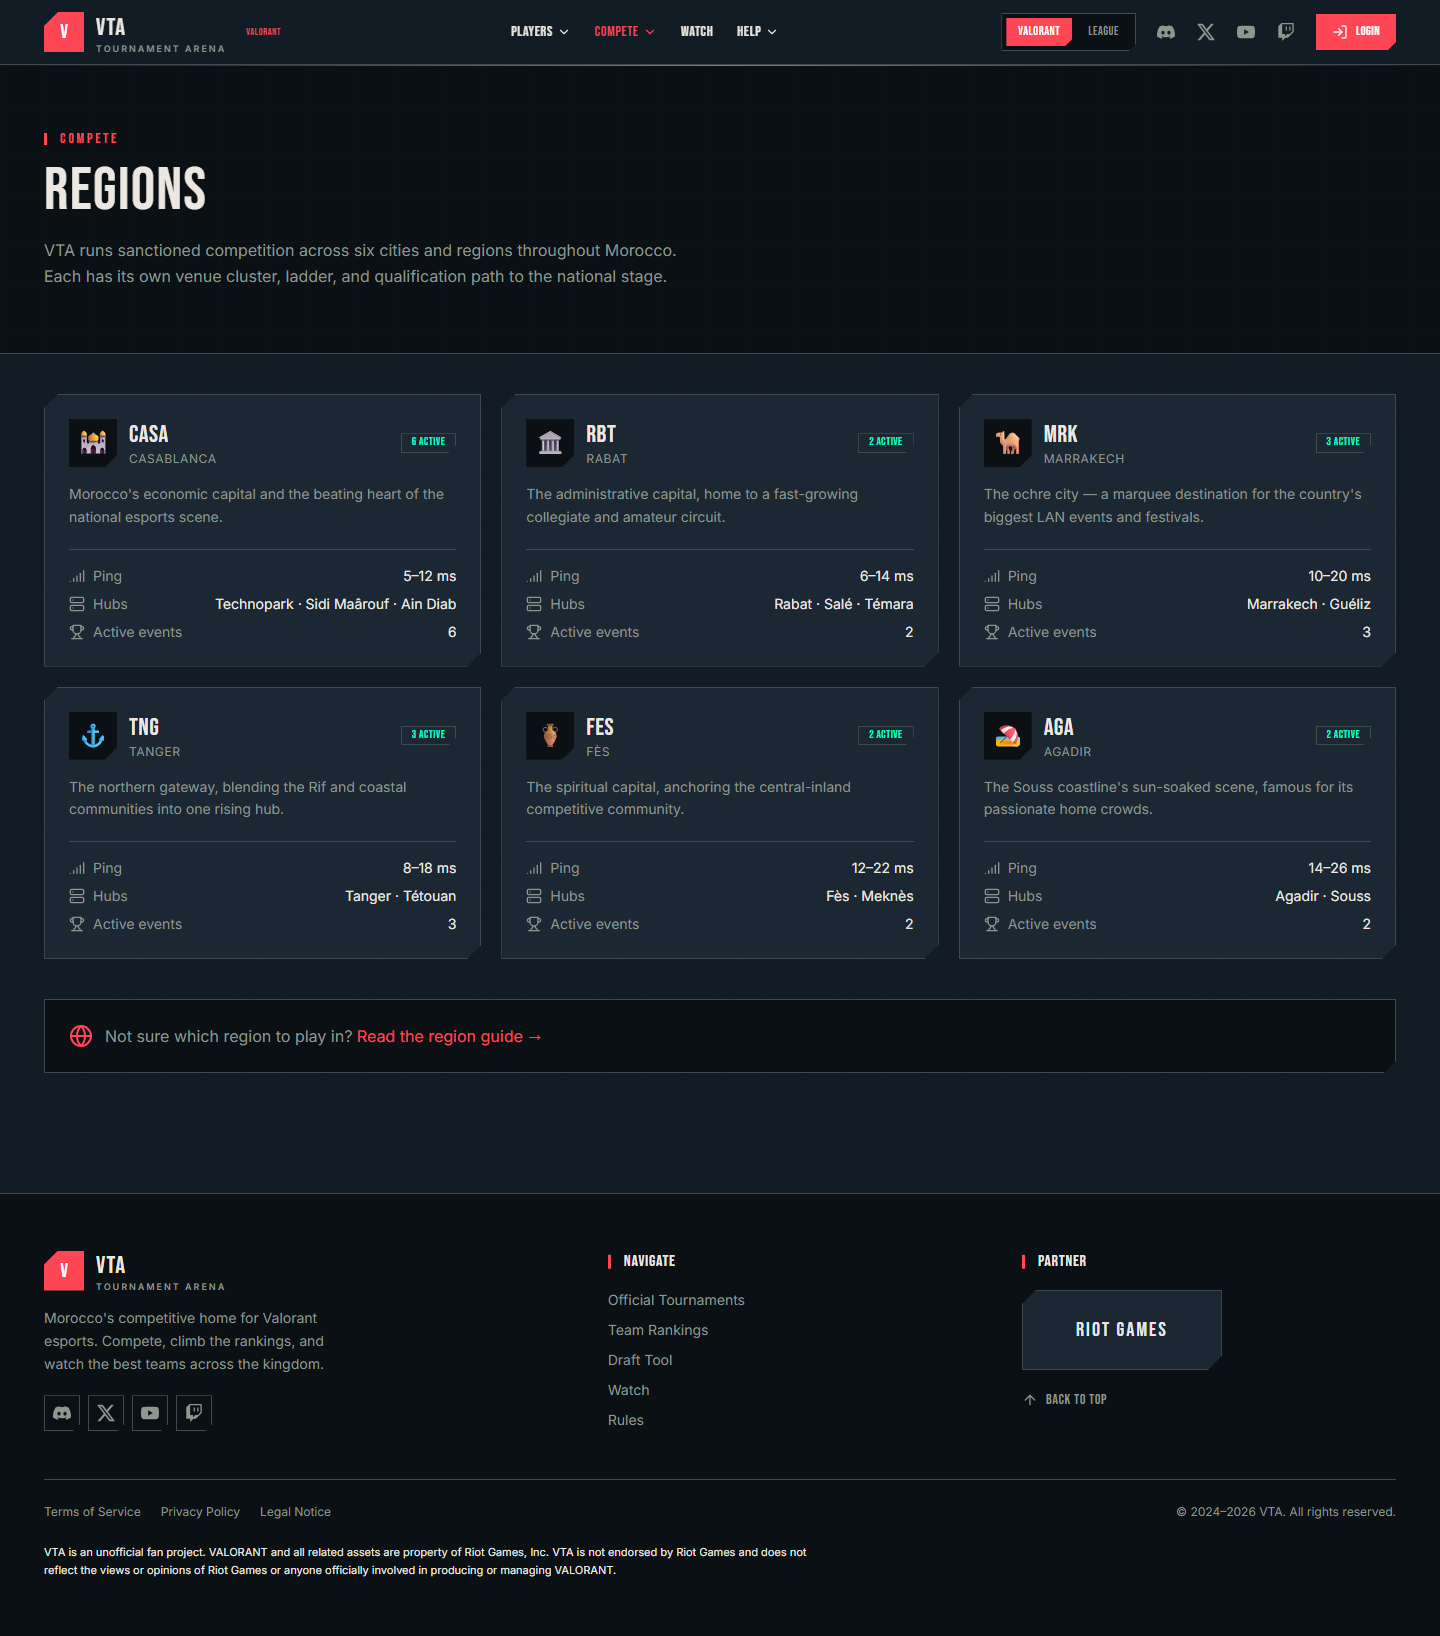This screenshot has width=1440, height=1636.
Task: Read the region guide link
Action: click(449, 1036)
